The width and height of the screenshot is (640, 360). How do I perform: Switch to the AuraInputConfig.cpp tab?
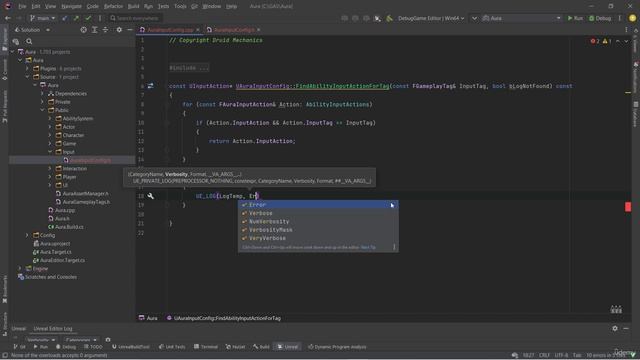170,30
